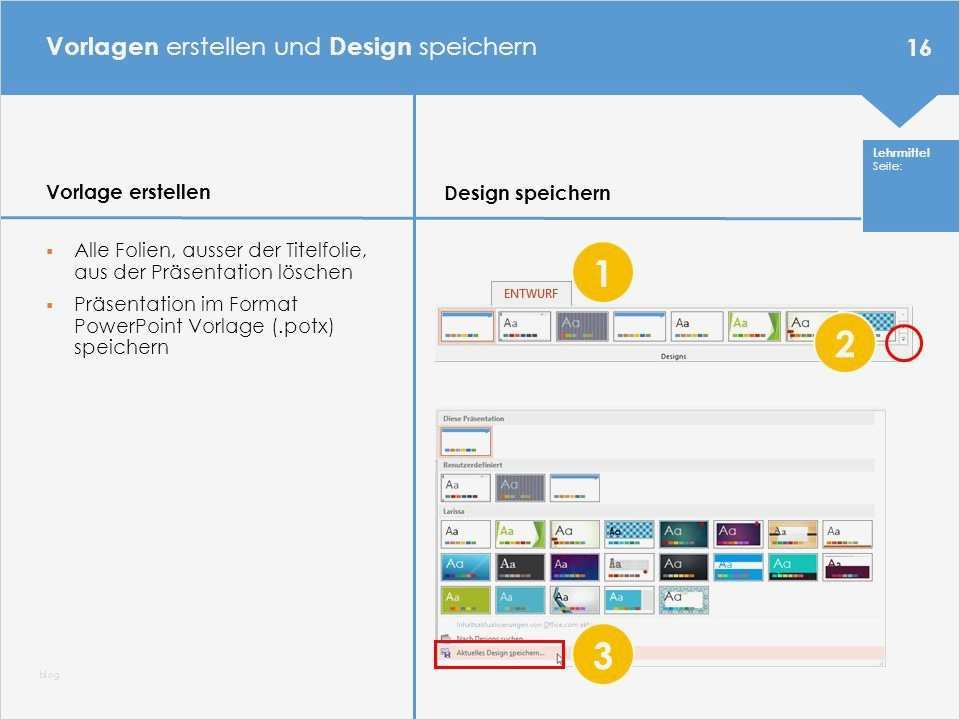Select the blue checkered Aa theme
Image resolution: width=960 pixels, height=720 pixels.
click(629, 530)
